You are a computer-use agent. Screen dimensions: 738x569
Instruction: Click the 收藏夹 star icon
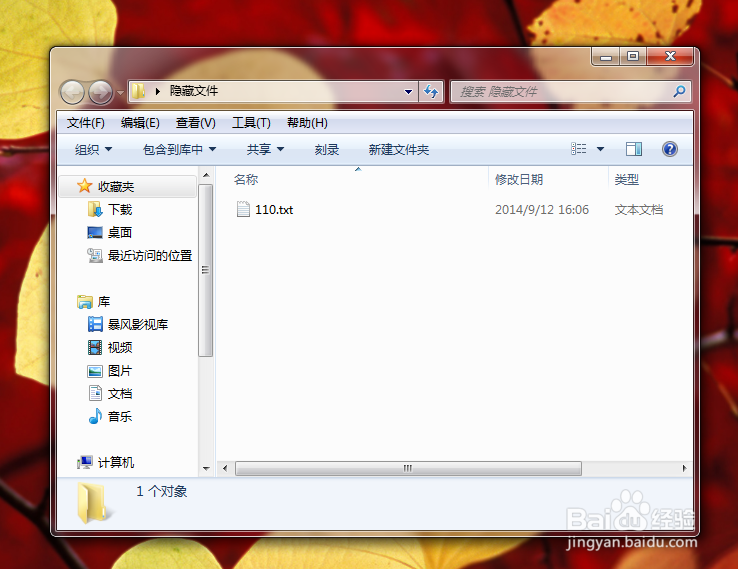[84, 186]
